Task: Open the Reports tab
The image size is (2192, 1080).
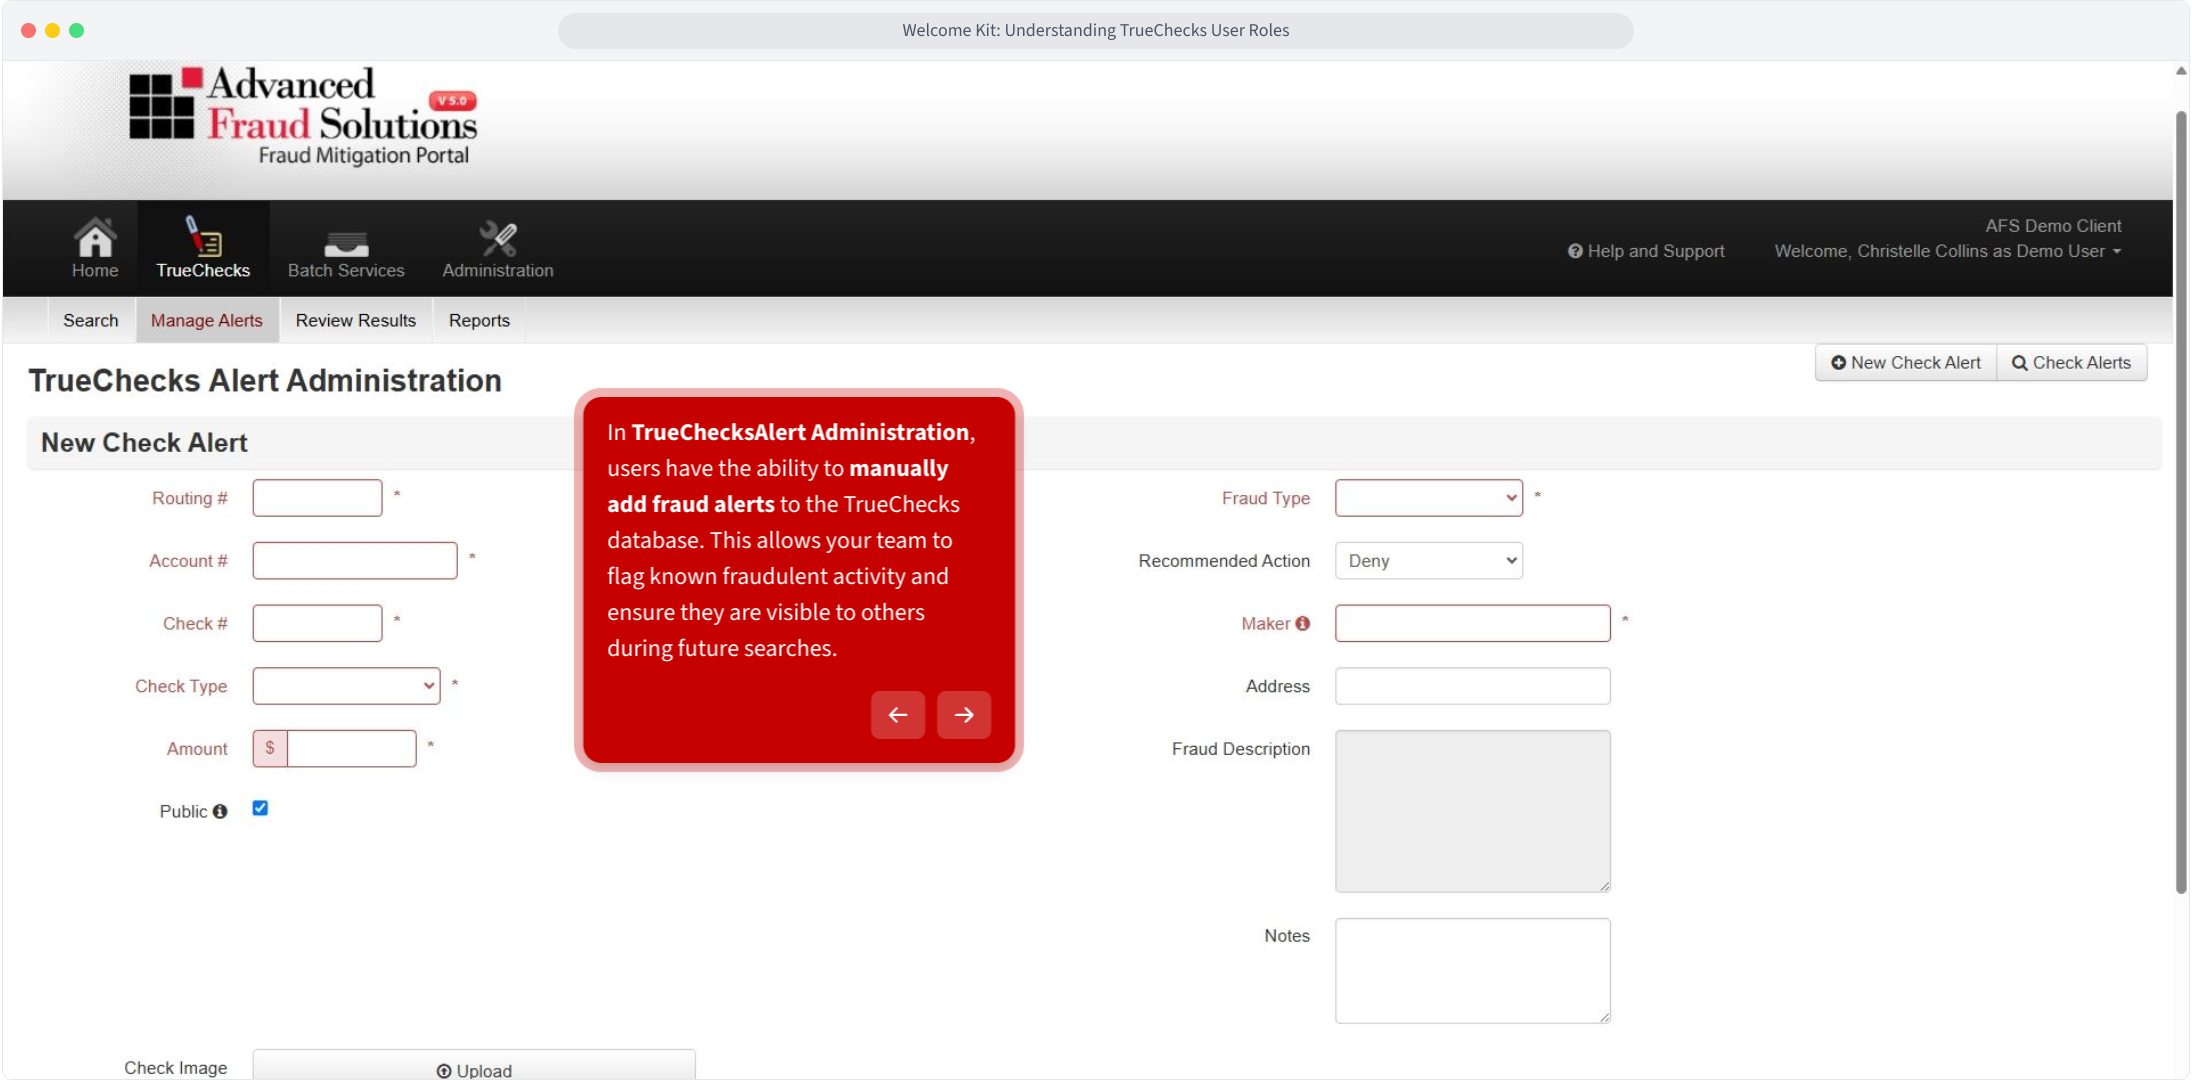Action: click(x=479, y=320)
